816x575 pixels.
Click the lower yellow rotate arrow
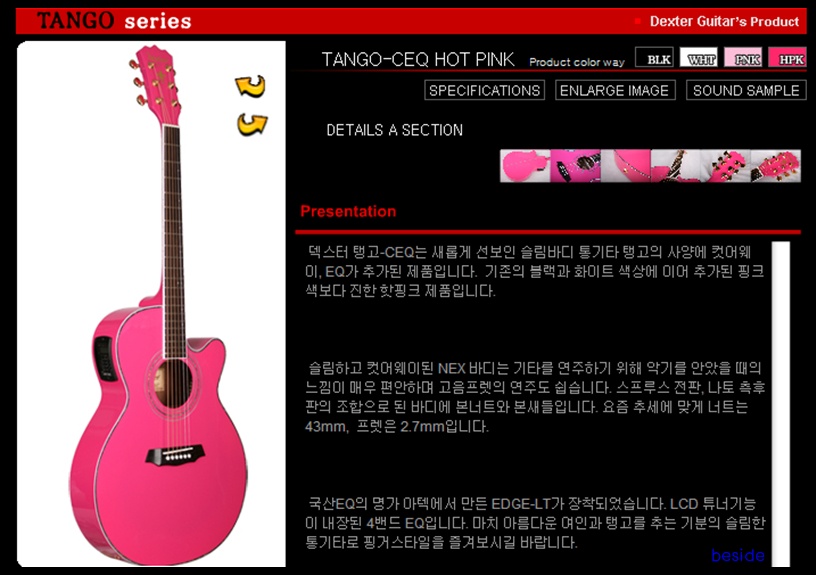point(252,125)
